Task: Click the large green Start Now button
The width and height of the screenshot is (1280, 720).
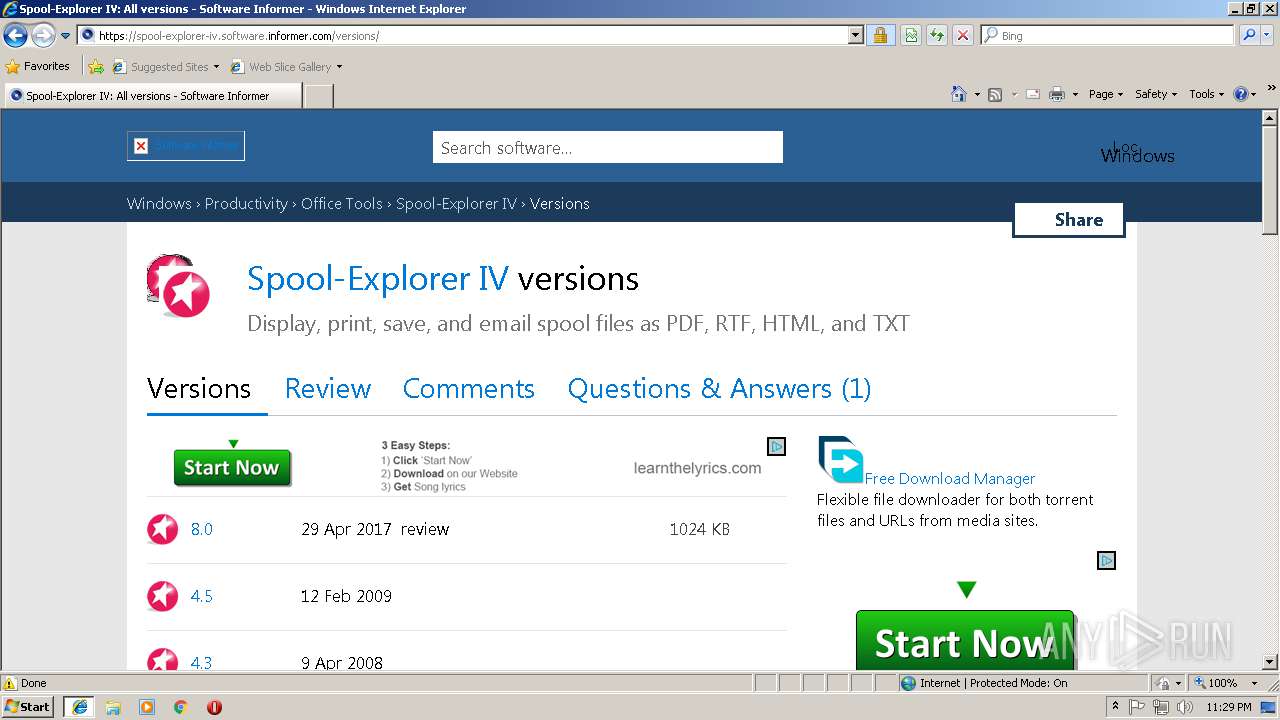Action: point(965,640)
